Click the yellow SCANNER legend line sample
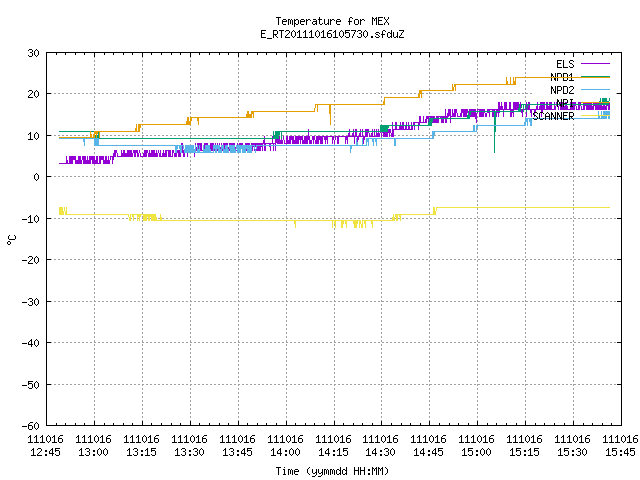 pyautogui.click(x=595, y=116)
